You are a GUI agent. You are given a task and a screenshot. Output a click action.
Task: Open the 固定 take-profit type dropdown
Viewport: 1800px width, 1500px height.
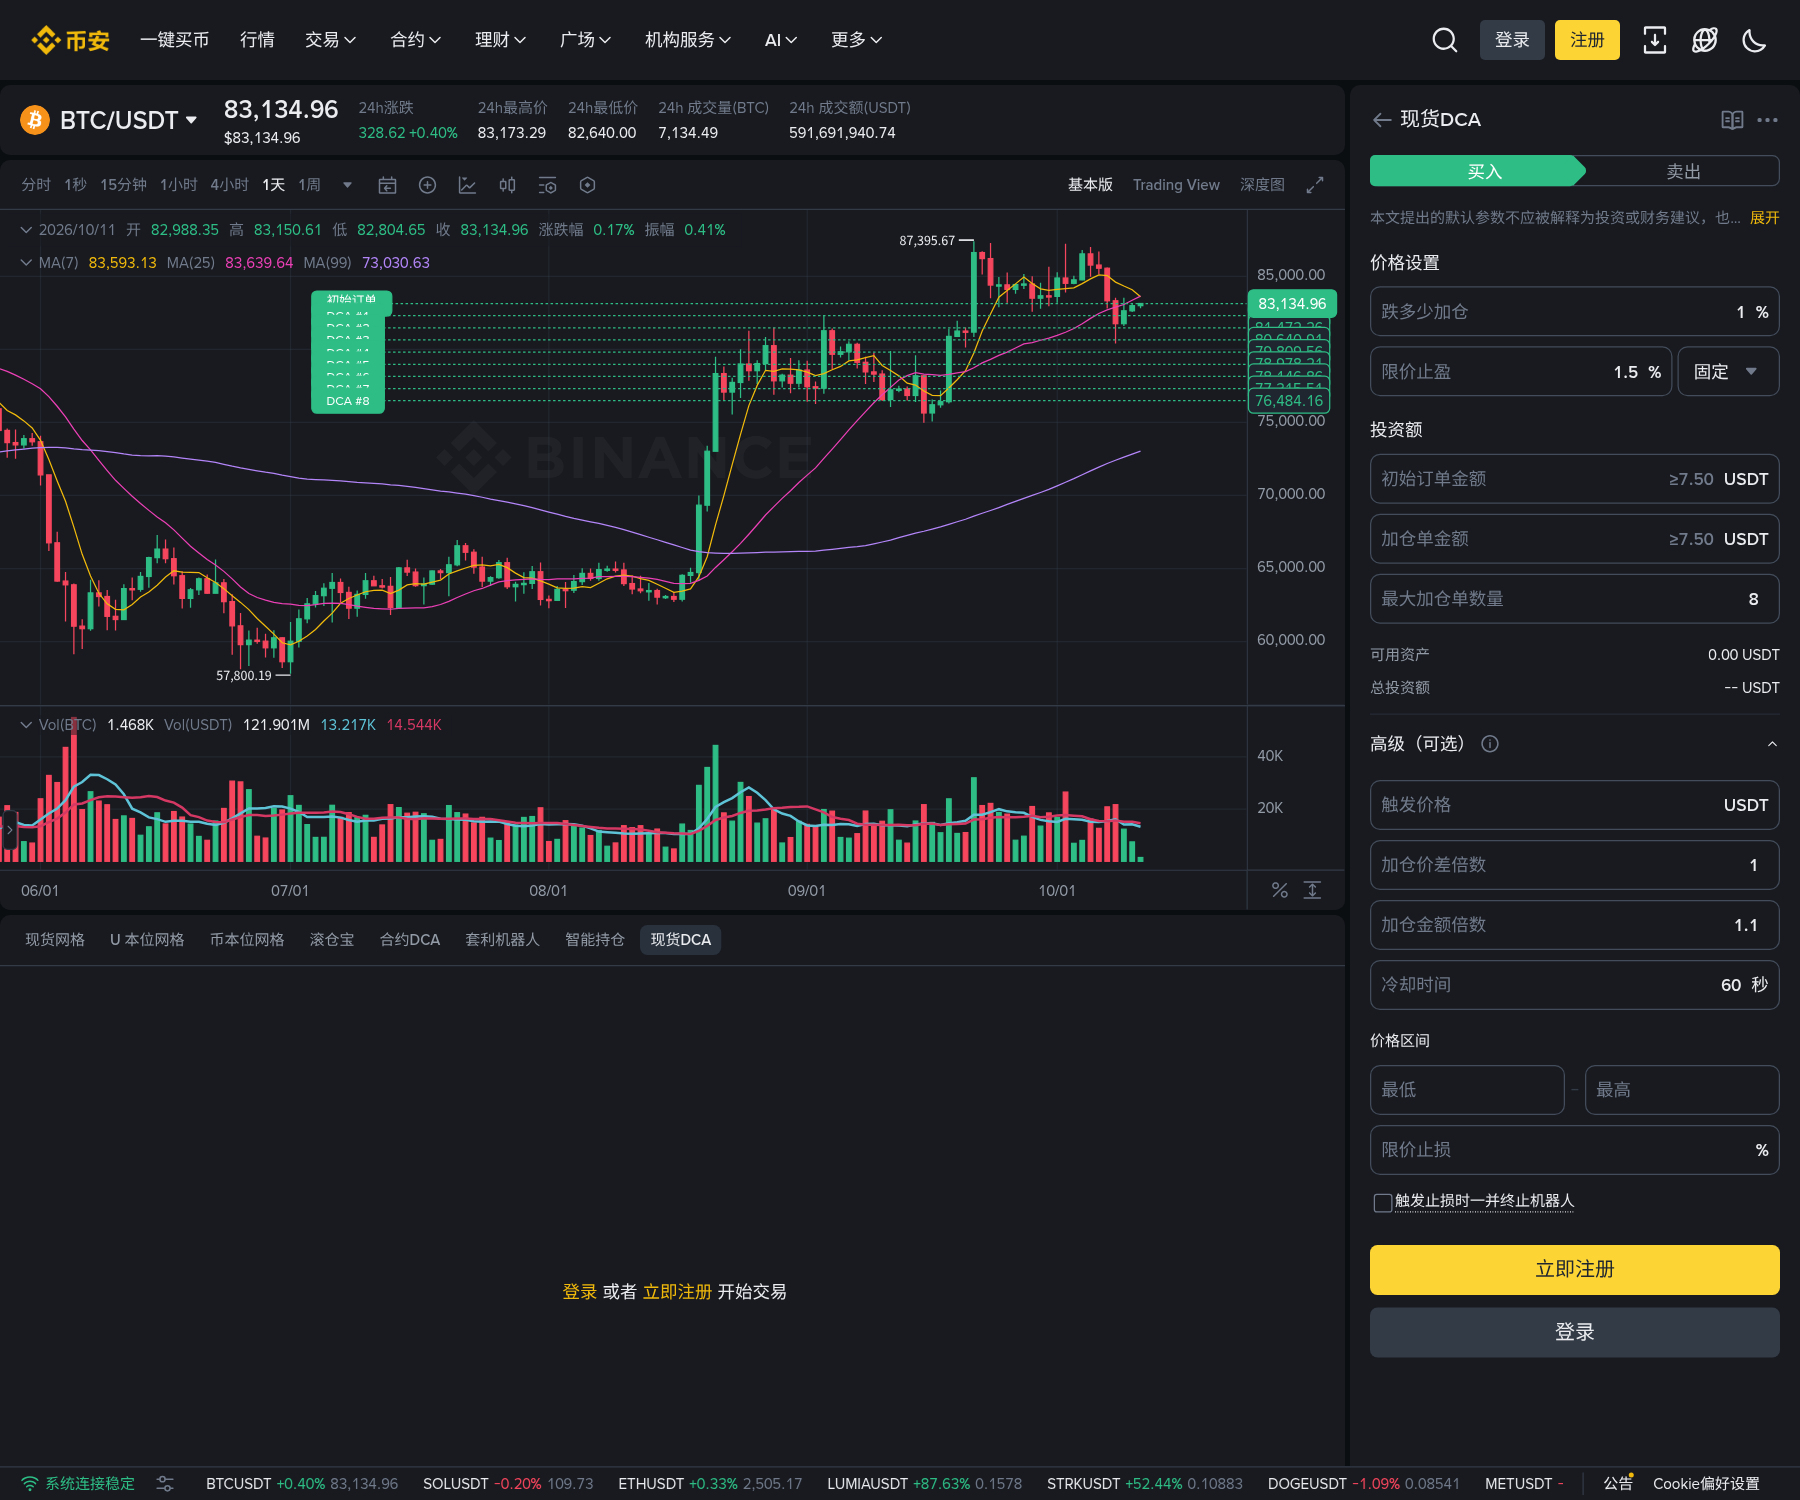[1728, 371]
